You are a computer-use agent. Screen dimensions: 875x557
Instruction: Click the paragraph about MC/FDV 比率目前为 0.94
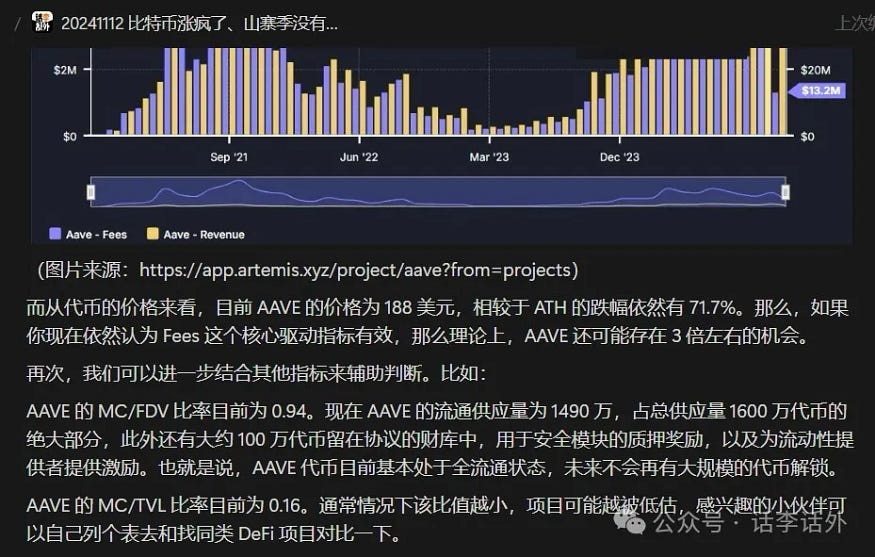click(440, 439)
